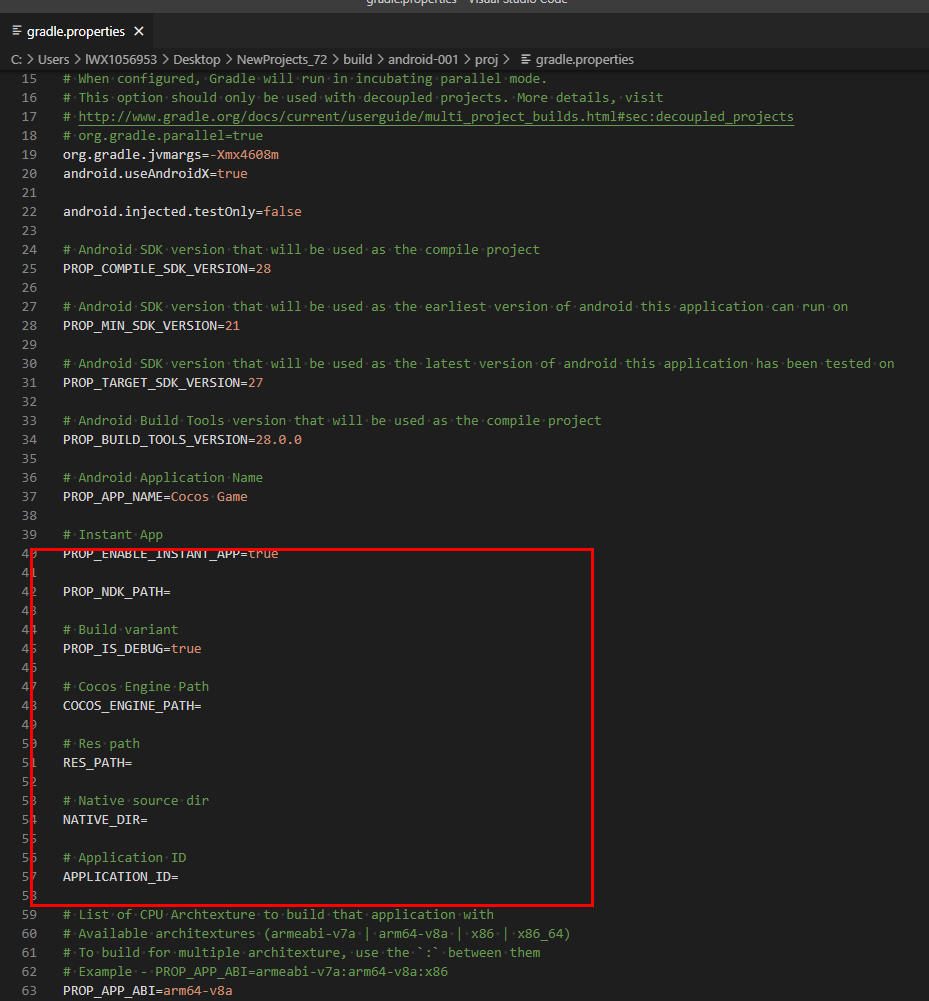Open the "build" breadcrumb dropdown
Screen dimensions: 929x1001
click(x=357, y=59)
